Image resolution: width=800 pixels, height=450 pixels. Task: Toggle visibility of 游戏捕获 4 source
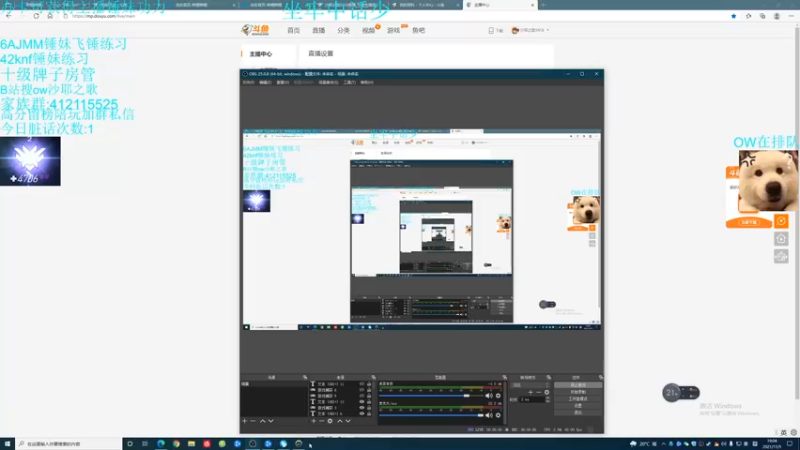362,390
